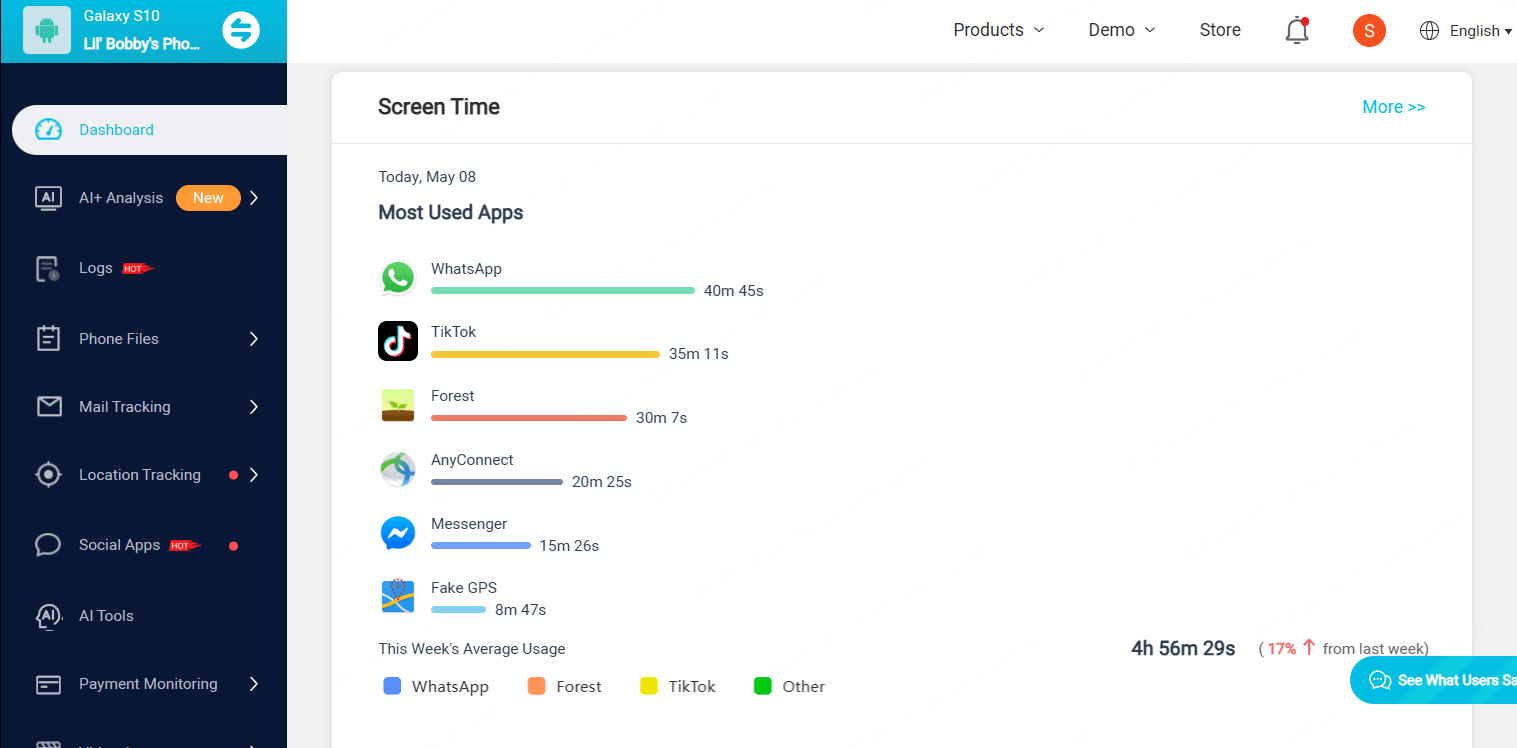Image resolution: width=1517 pixels, height=748 pixels.
Task: Click the globe language icon
Action: click(x=1429, y=31)
